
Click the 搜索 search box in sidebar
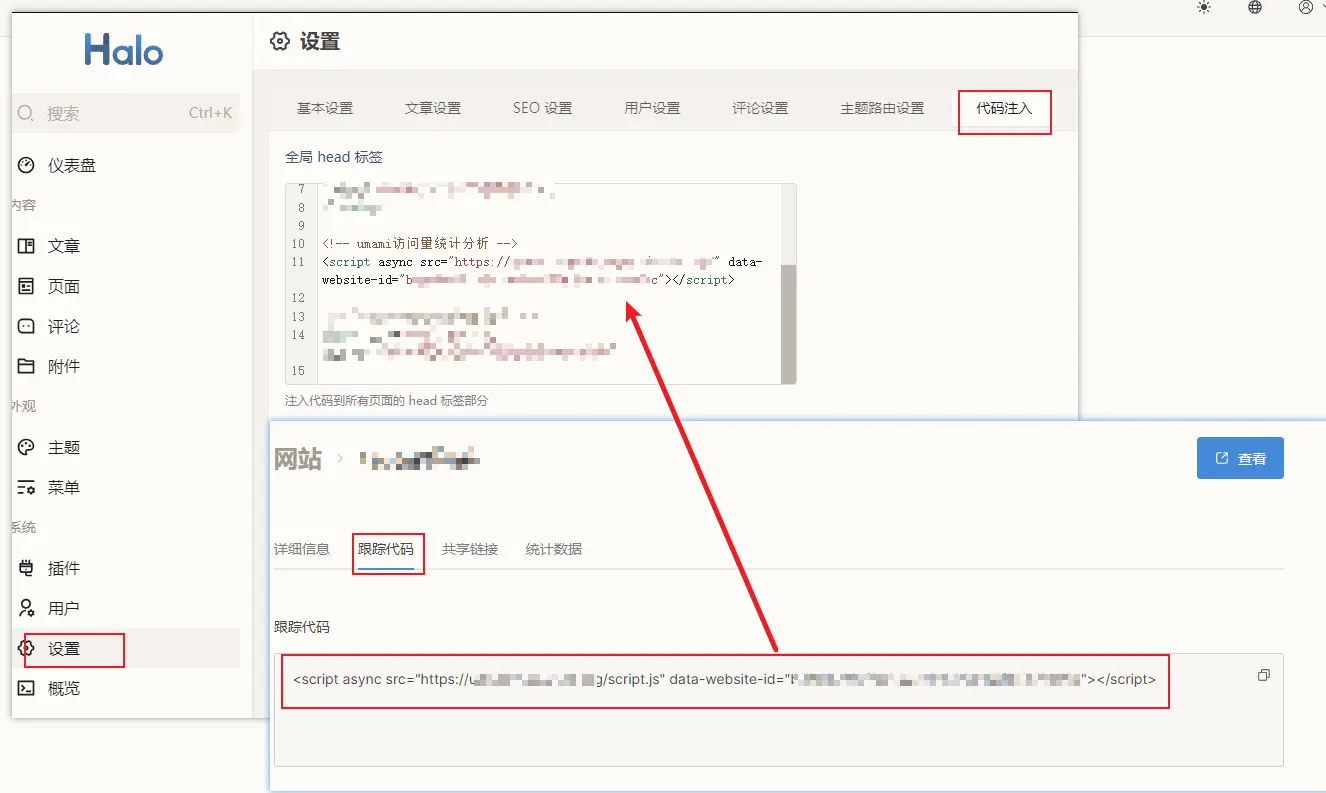pyautogui.click(x=125, y=113)
